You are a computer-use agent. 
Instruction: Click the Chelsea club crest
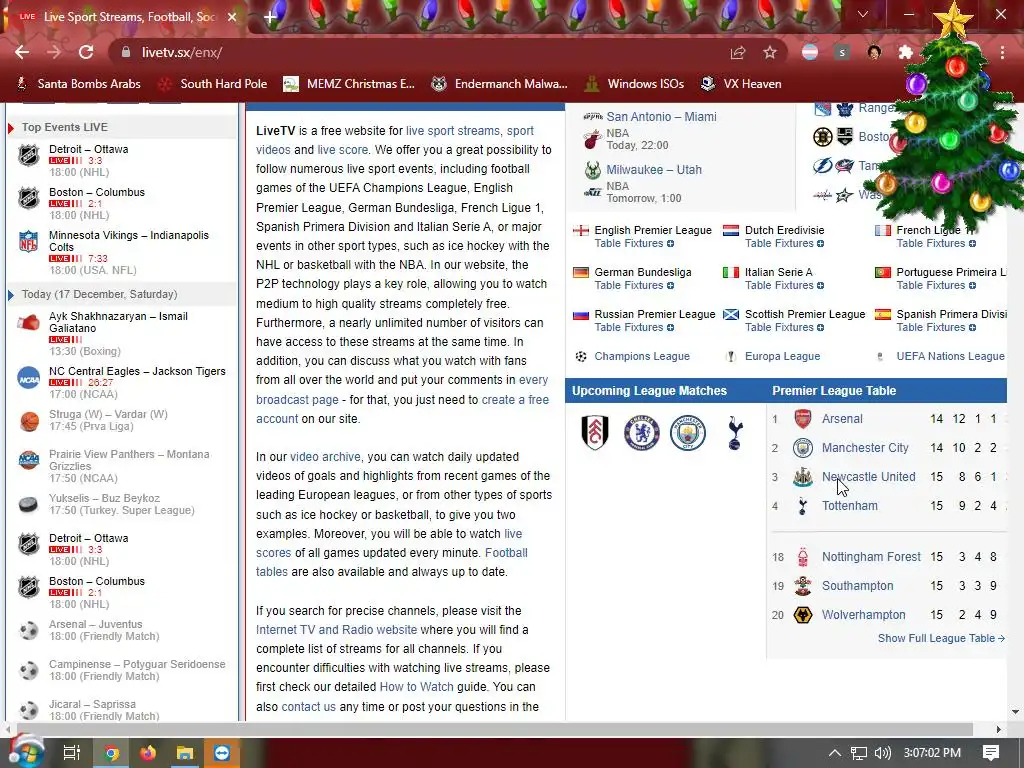click(641, 432)
